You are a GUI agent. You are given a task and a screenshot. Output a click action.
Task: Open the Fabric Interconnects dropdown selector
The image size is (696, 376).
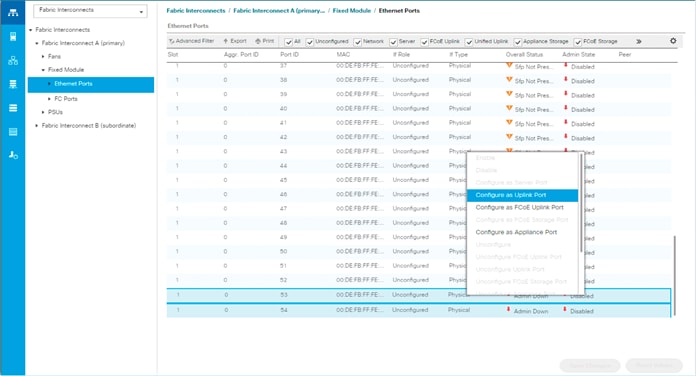click(91, 11)
